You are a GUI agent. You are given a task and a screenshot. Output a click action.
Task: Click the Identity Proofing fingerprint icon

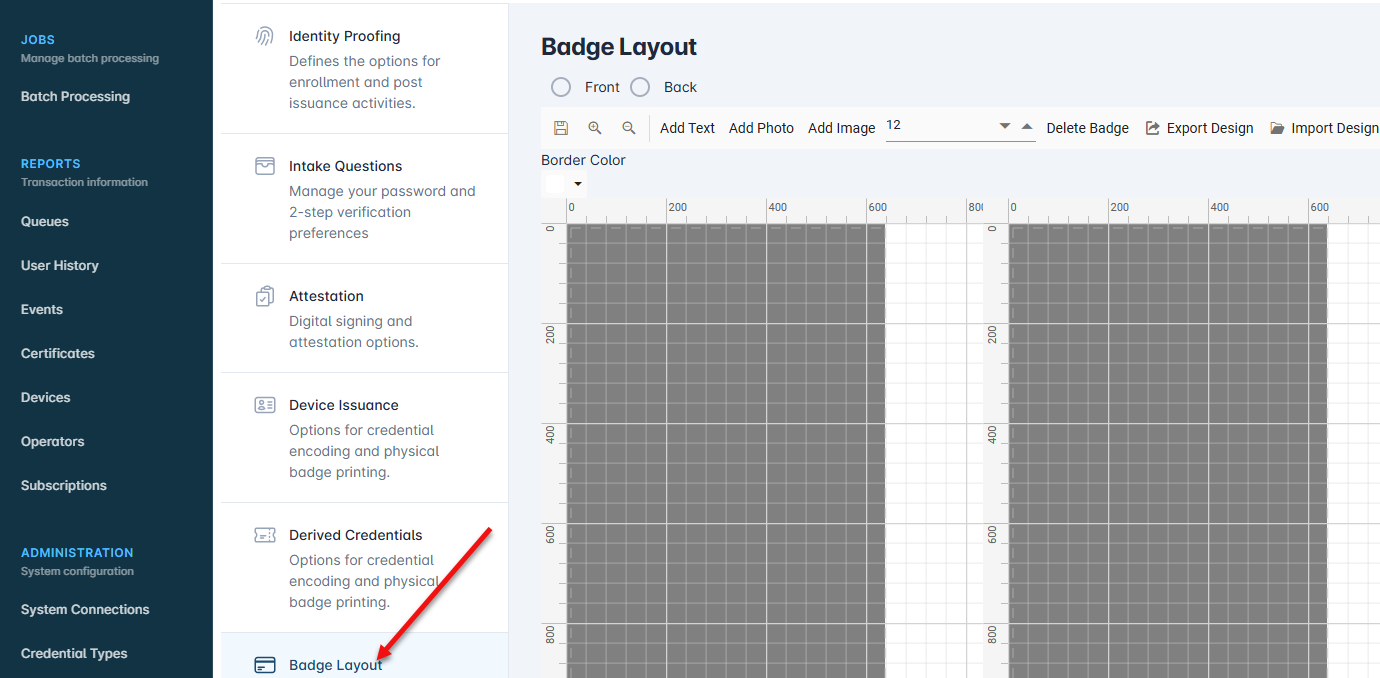265,36
